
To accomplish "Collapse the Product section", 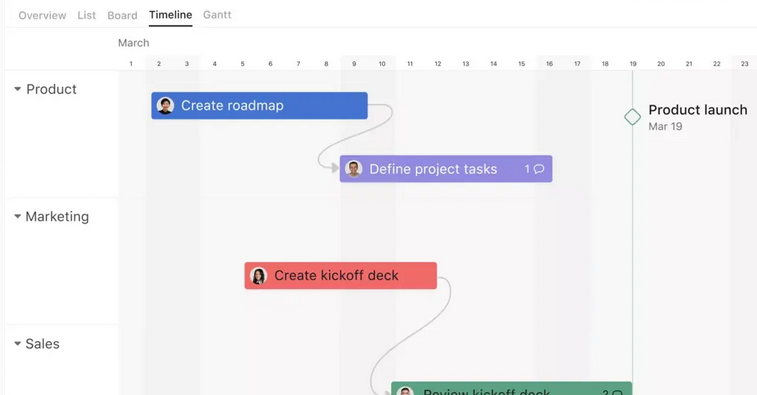I will click(17, 89).
